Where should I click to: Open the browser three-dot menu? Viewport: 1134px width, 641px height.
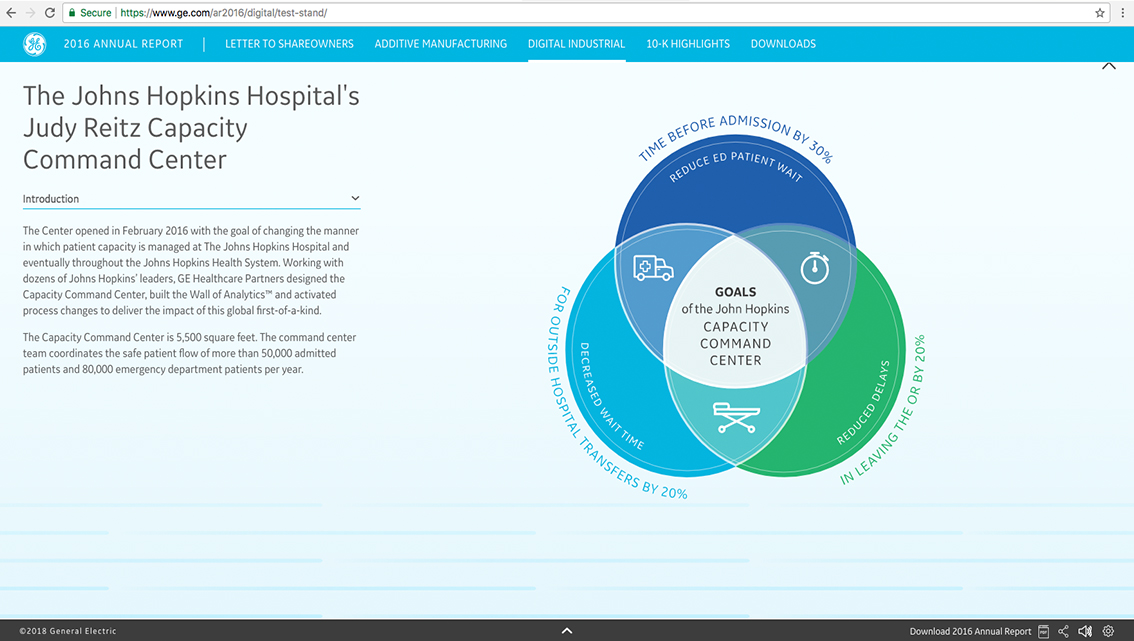point(1122,13)
